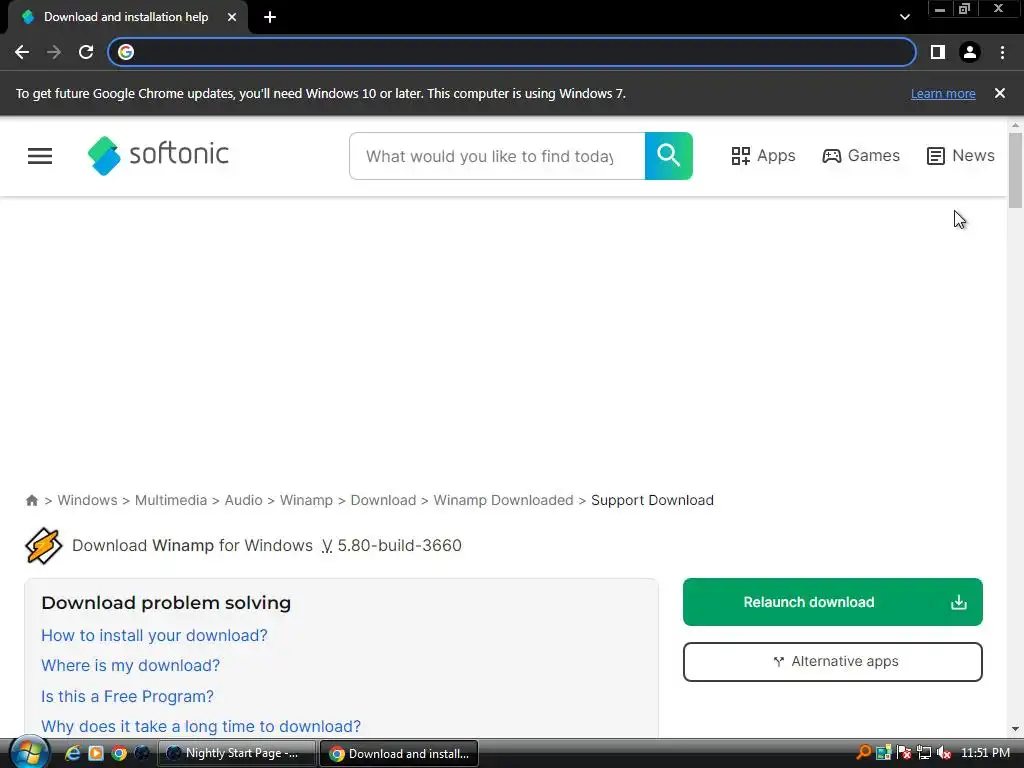1024x768 pixels.
Task: Click the Action Center flag tray icon
Action: point(904,752)
